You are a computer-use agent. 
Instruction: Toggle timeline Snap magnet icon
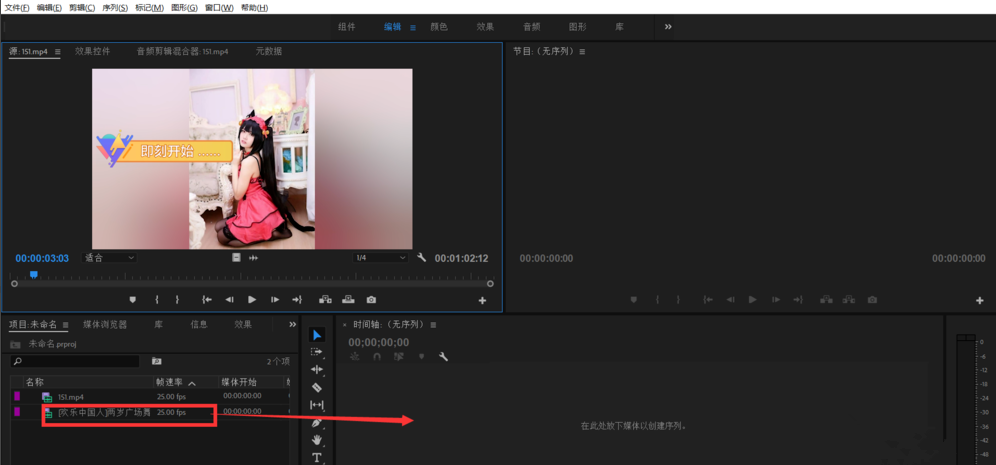click(377, 357)
